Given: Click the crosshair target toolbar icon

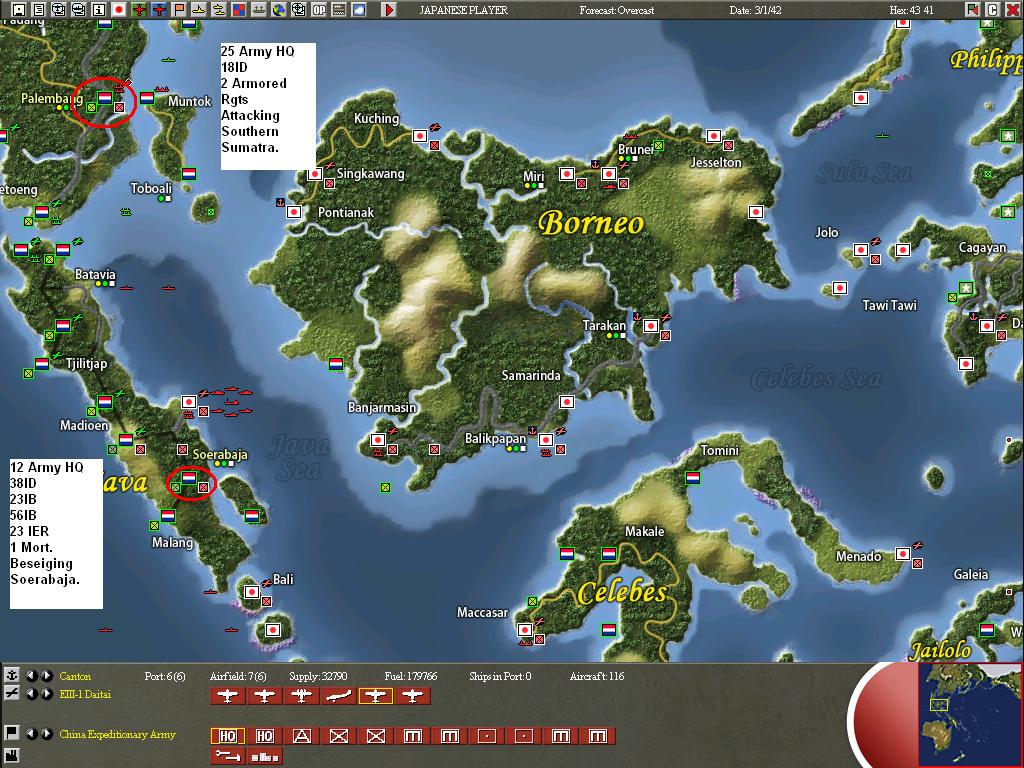Looking at the screenshot, I should click(x=298, y=10).
